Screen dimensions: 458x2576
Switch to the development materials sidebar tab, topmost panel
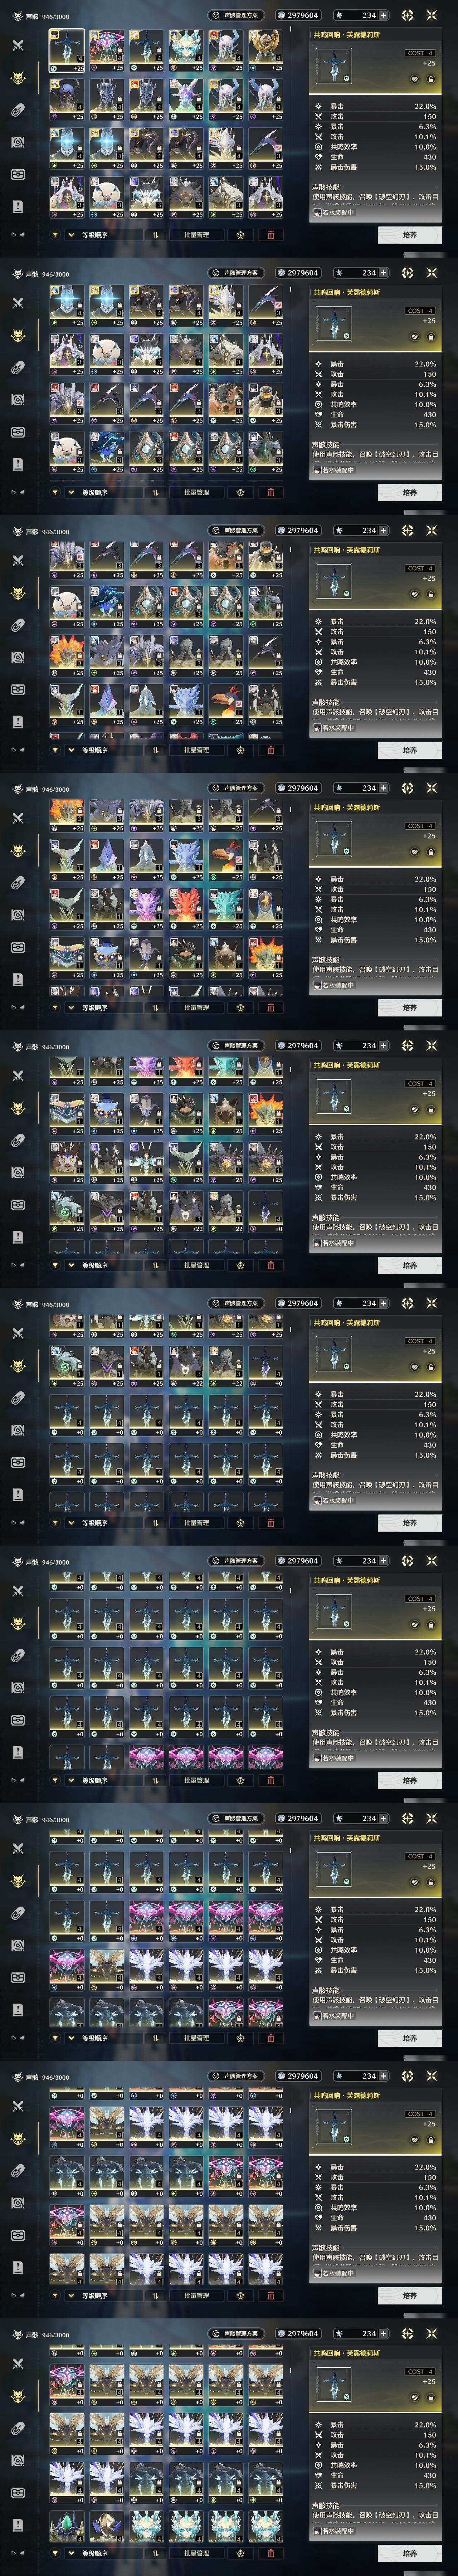(x=17, y=142)
